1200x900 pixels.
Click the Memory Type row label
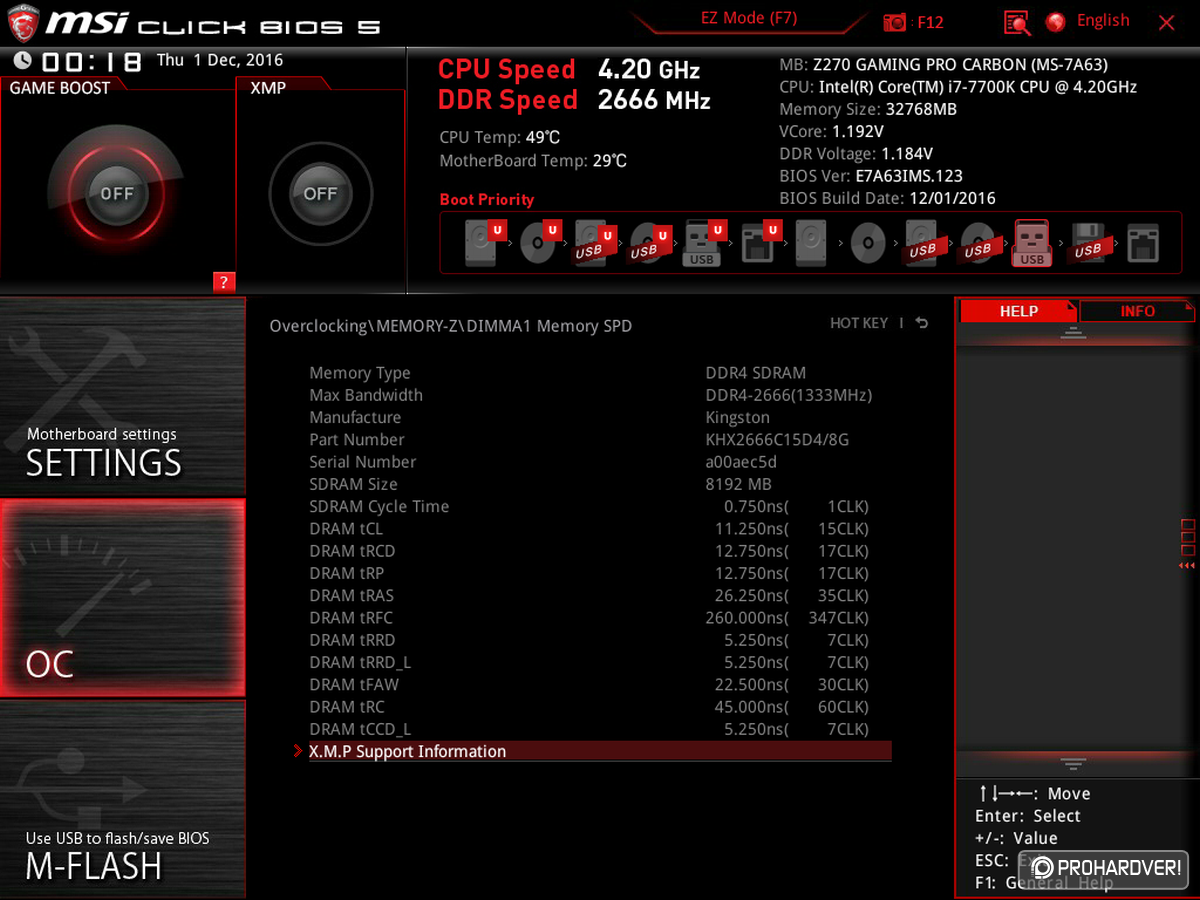click(x=360, y=373)
